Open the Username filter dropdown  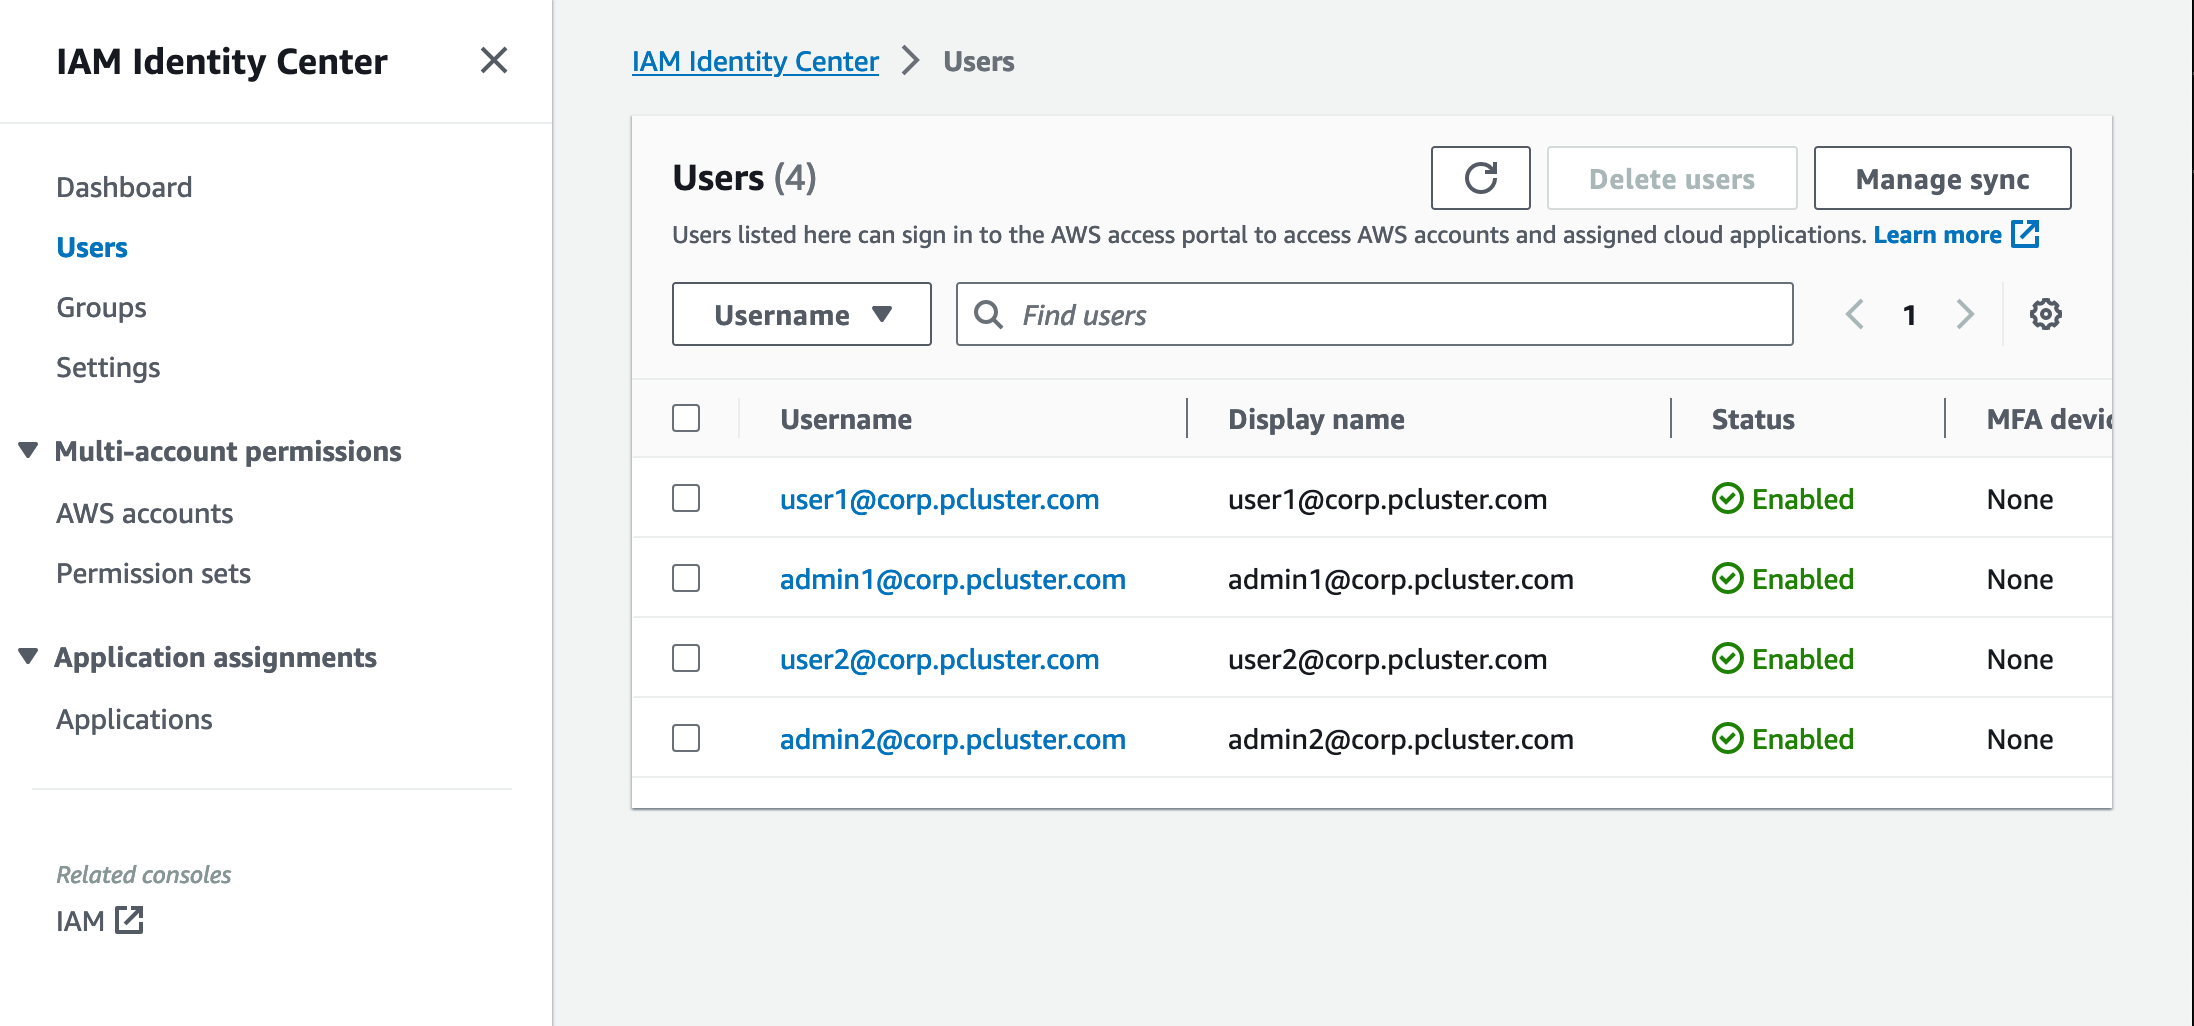(x=801, y=314)
